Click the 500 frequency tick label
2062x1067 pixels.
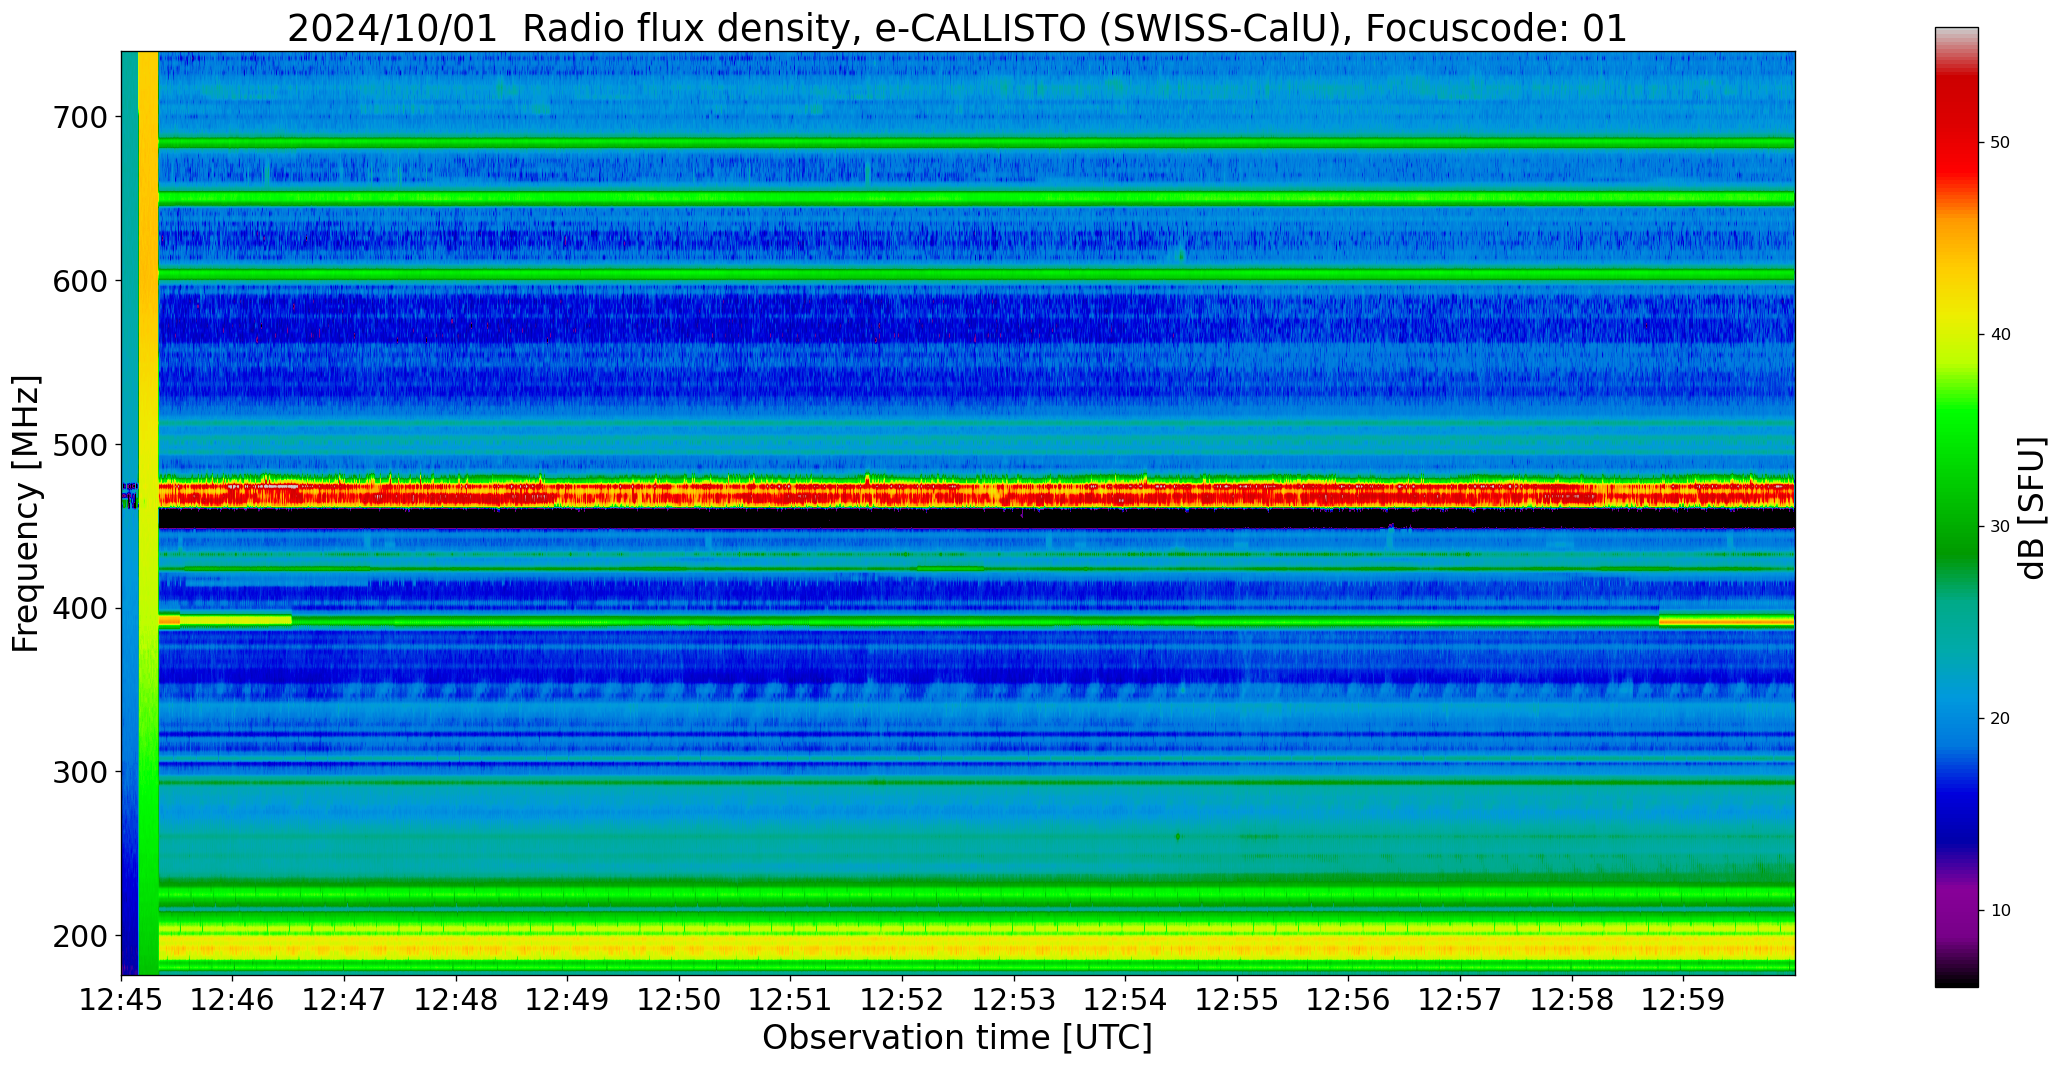pos(80,444)
